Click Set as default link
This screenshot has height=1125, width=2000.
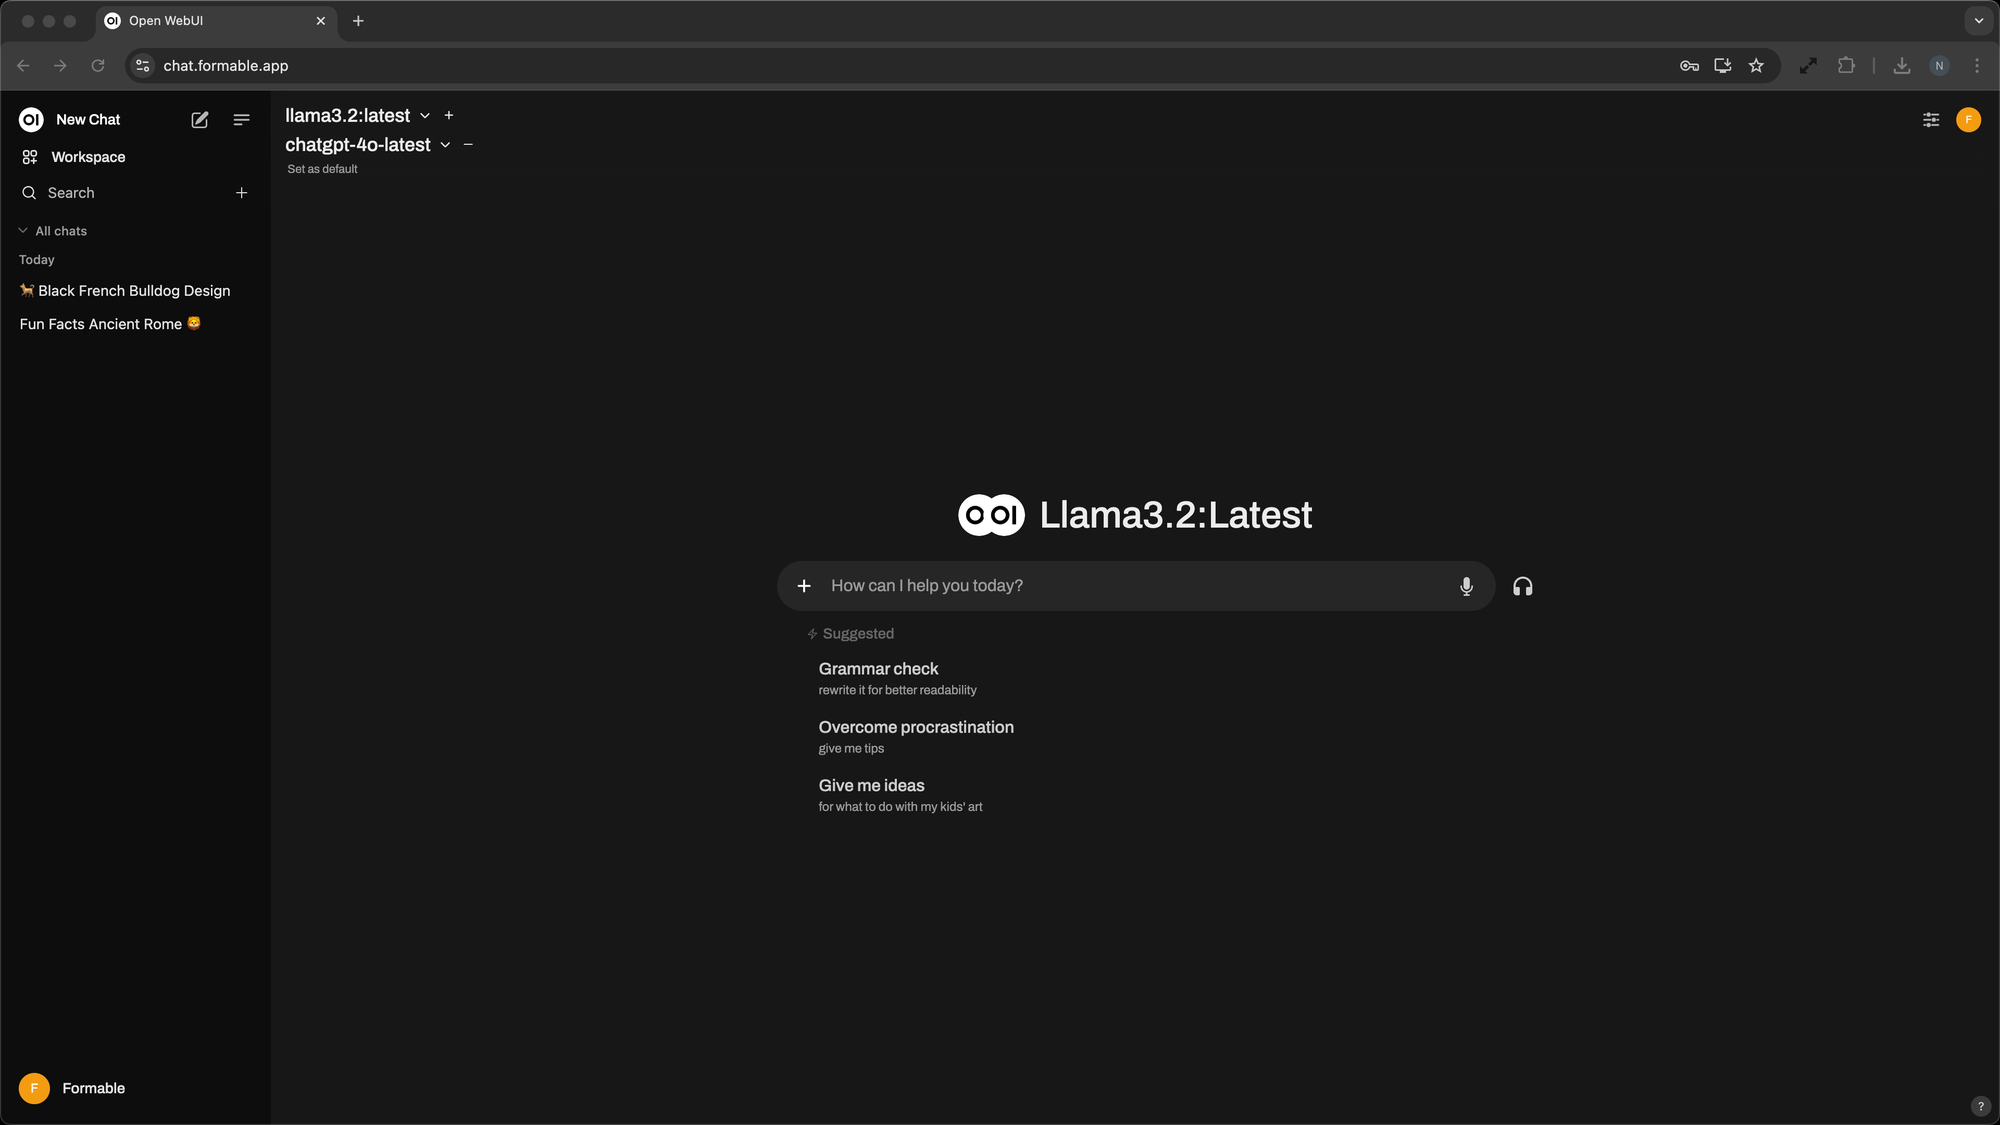(321, 168)
